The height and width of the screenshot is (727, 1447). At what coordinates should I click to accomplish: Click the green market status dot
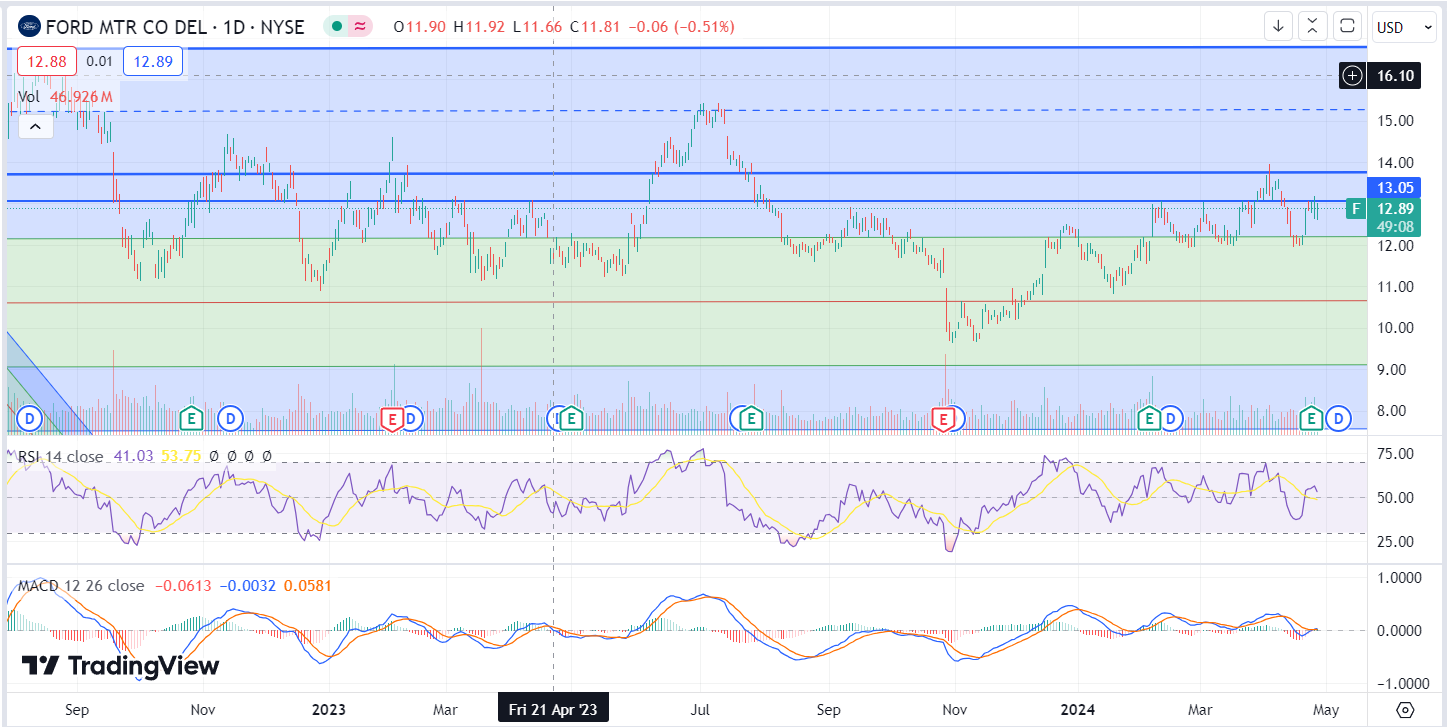click(x=337, y=27)
